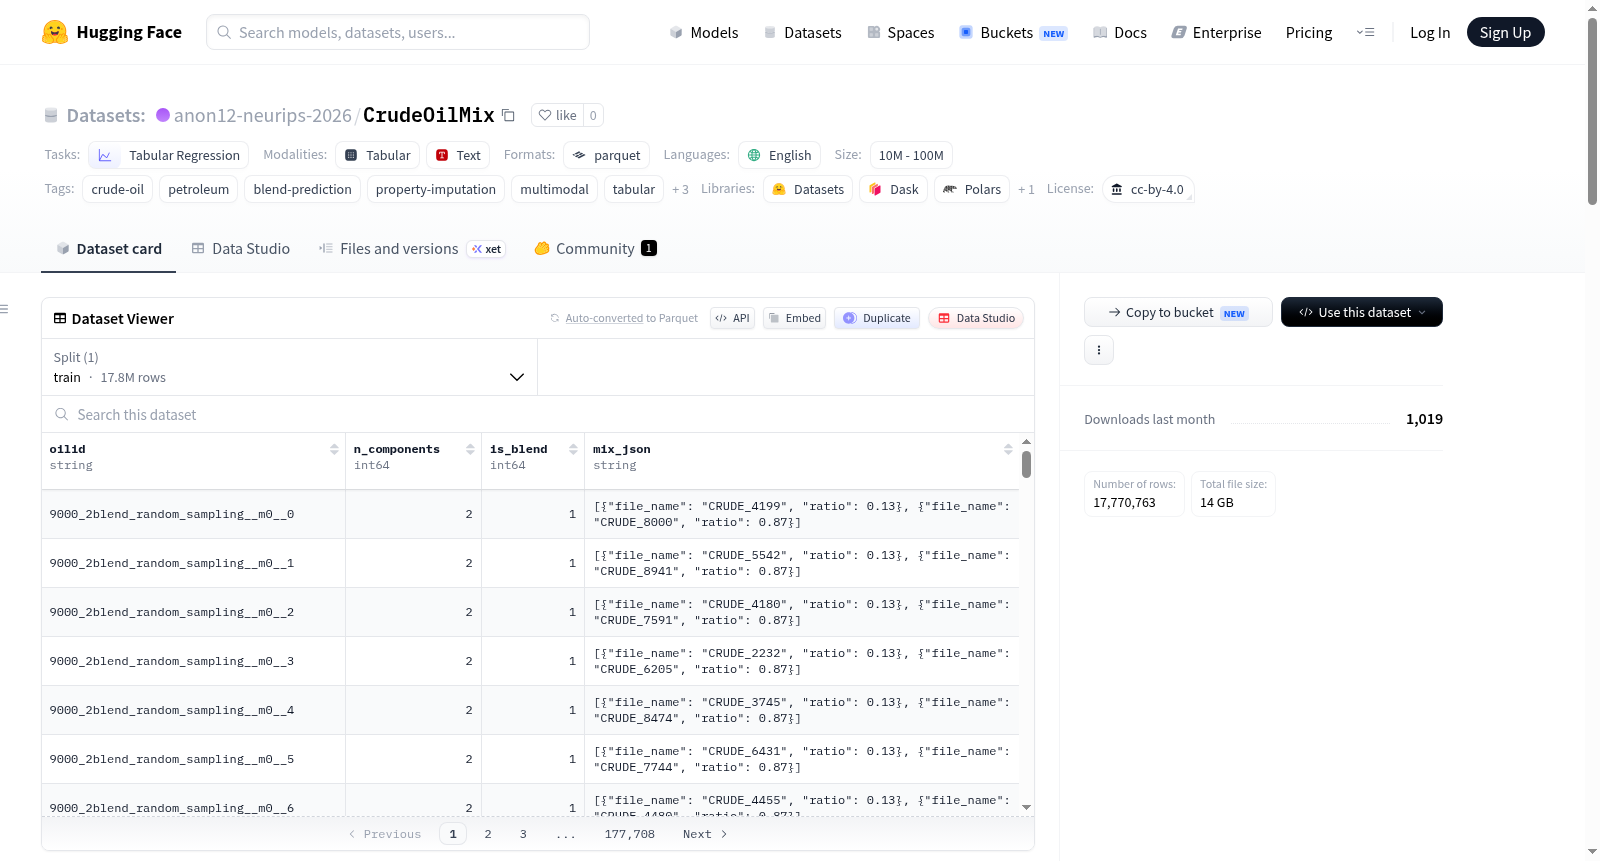The image size is (1600, 861).
Task: Open the Pricing page
Action: coord(1309,32)
